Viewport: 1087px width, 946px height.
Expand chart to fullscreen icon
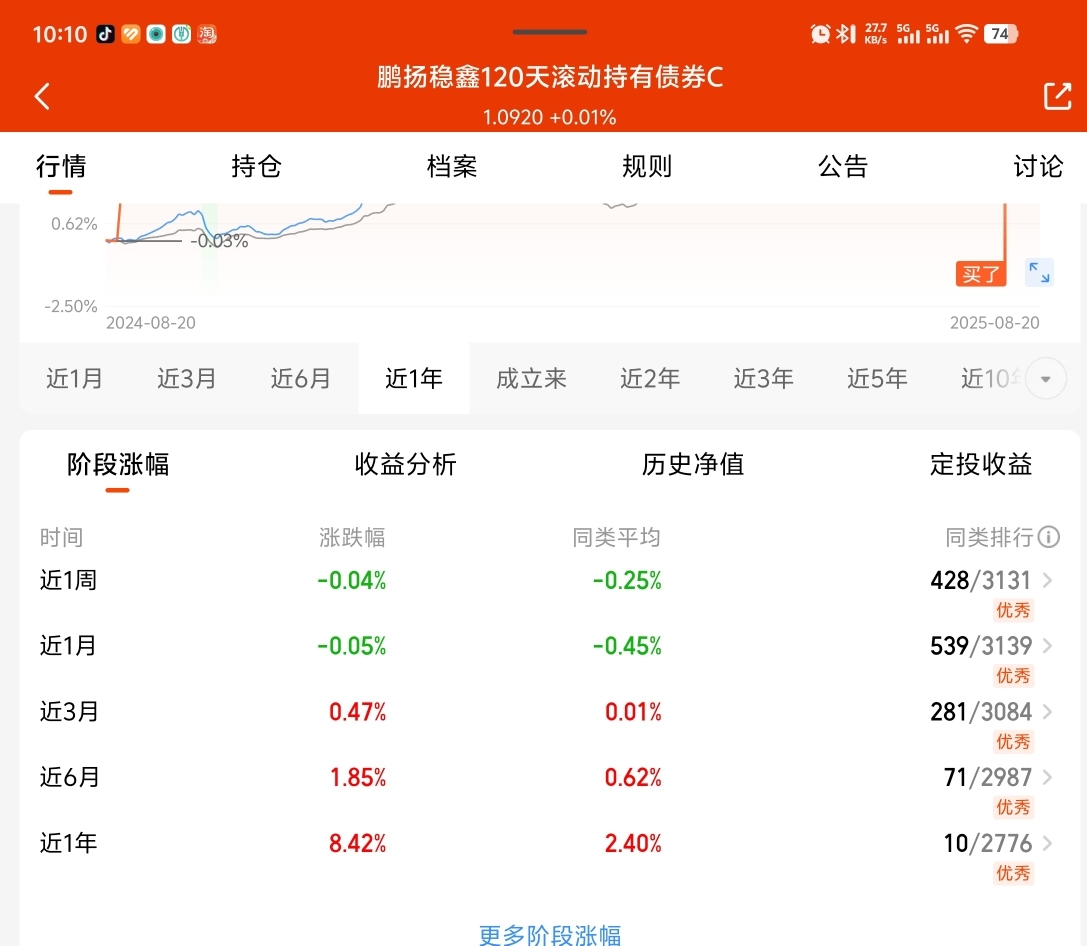coord(1039,272)
